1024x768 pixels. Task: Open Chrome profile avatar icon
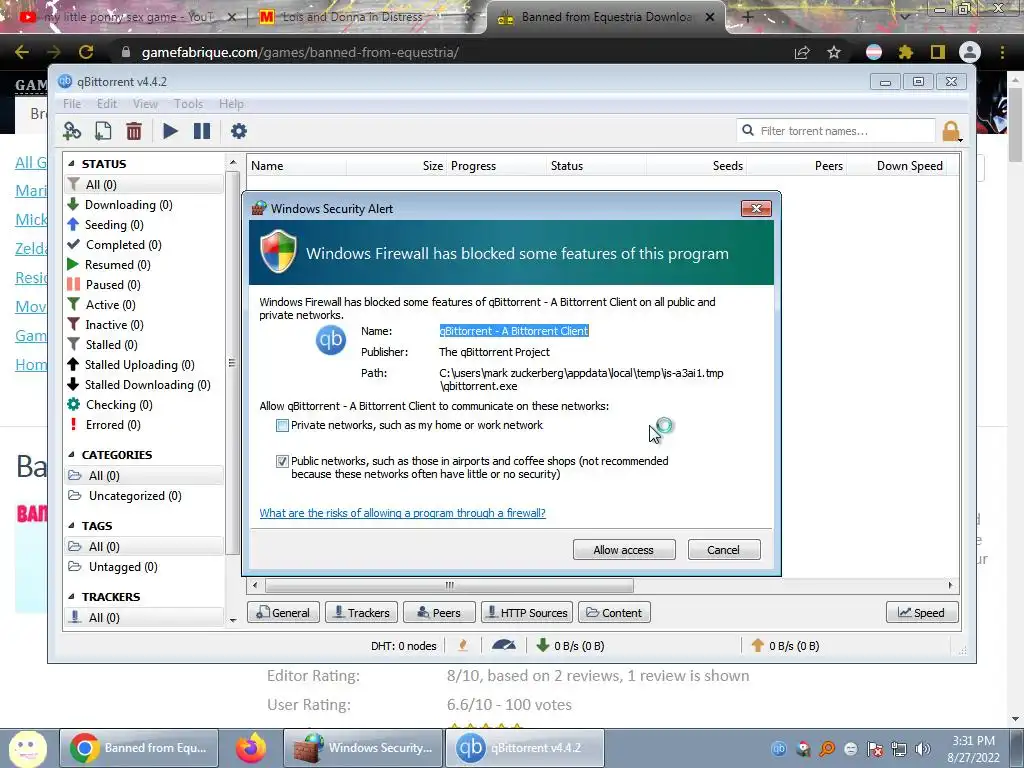click(x=970, y=52)
